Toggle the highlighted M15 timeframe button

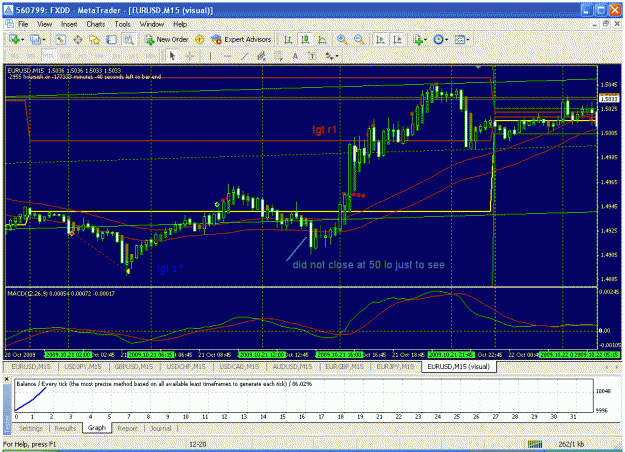(x=48, y=56)
